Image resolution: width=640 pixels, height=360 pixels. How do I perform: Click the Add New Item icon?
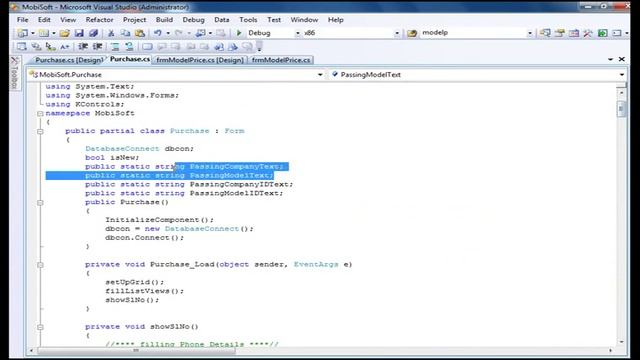[x=43, y=33]
